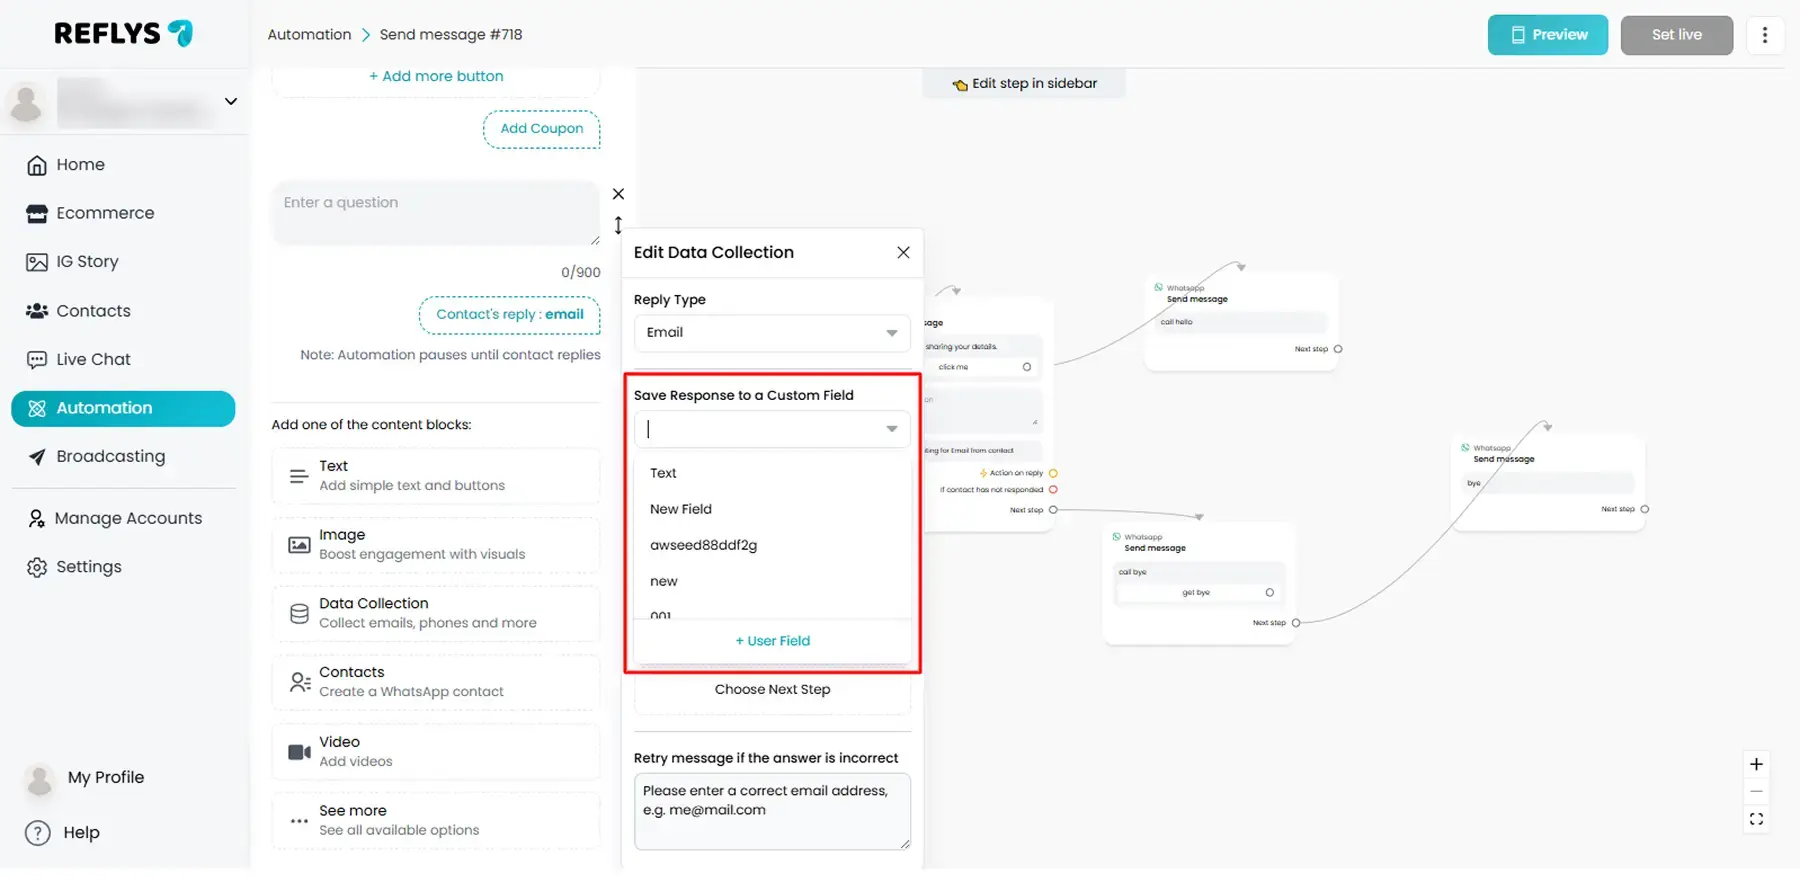
Task: Select 'New Field' from dropdown list
Action: click(x=681, y=509)
